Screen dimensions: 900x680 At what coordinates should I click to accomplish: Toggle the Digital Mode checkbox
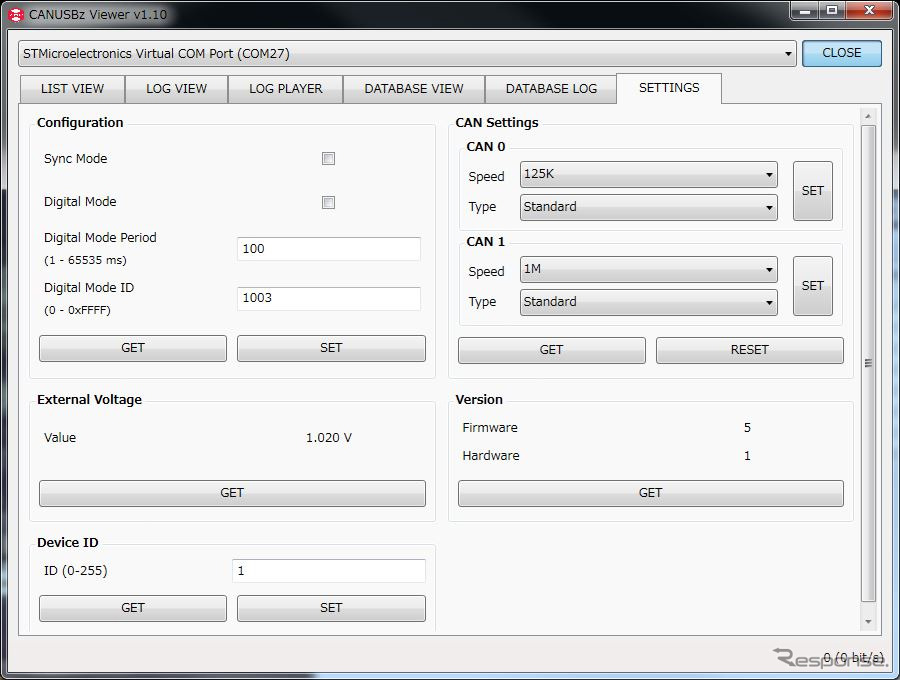pyautogui.click(x=328, y=202)
